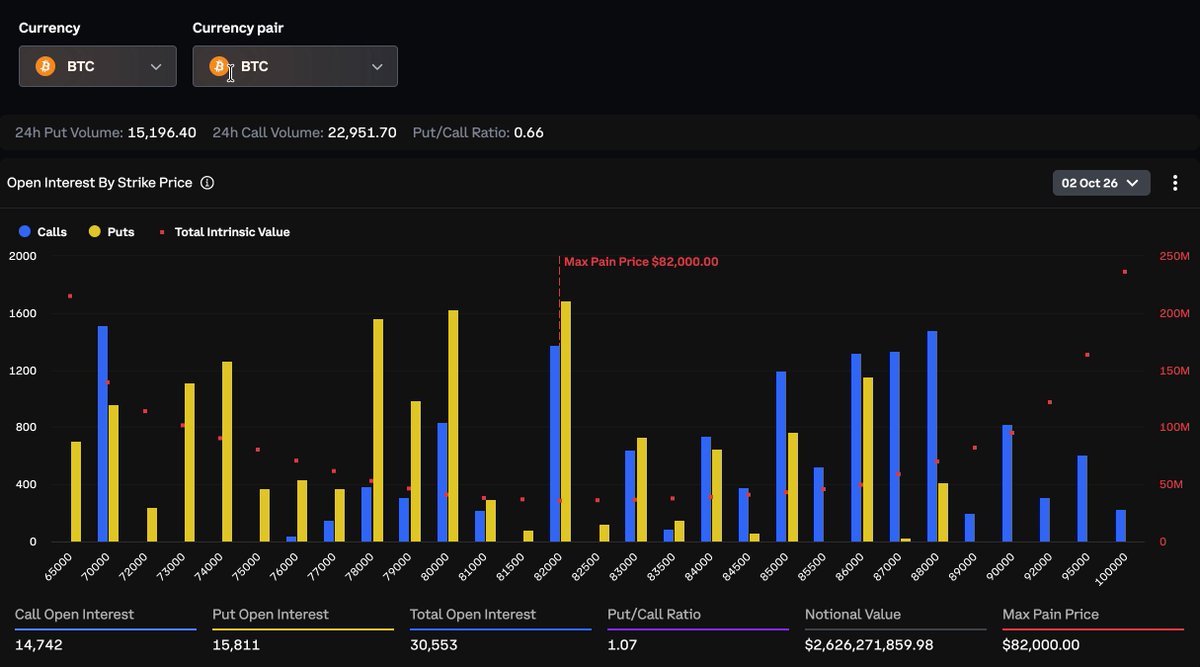1200x667 pixels.
Task: Open the Currency pair dropdown
Action: point(295,66)
